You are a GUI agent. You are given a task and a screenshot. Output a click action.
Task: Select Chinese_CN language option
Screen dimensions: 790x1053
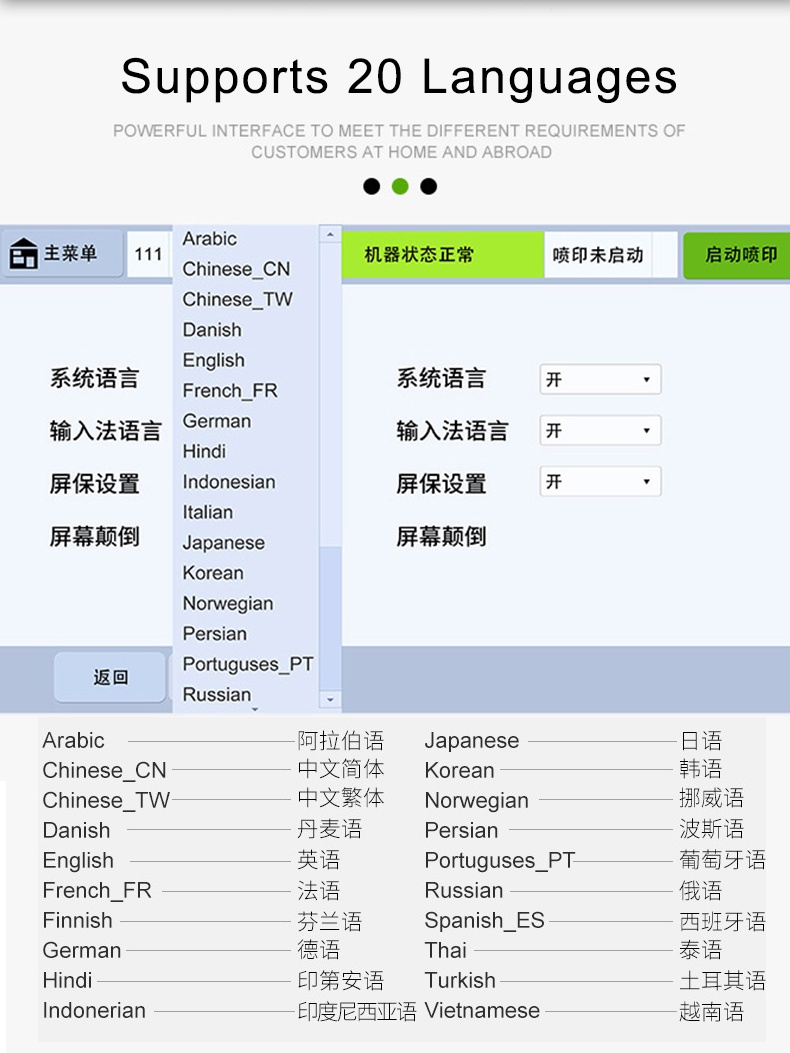[x=236, y=269]
